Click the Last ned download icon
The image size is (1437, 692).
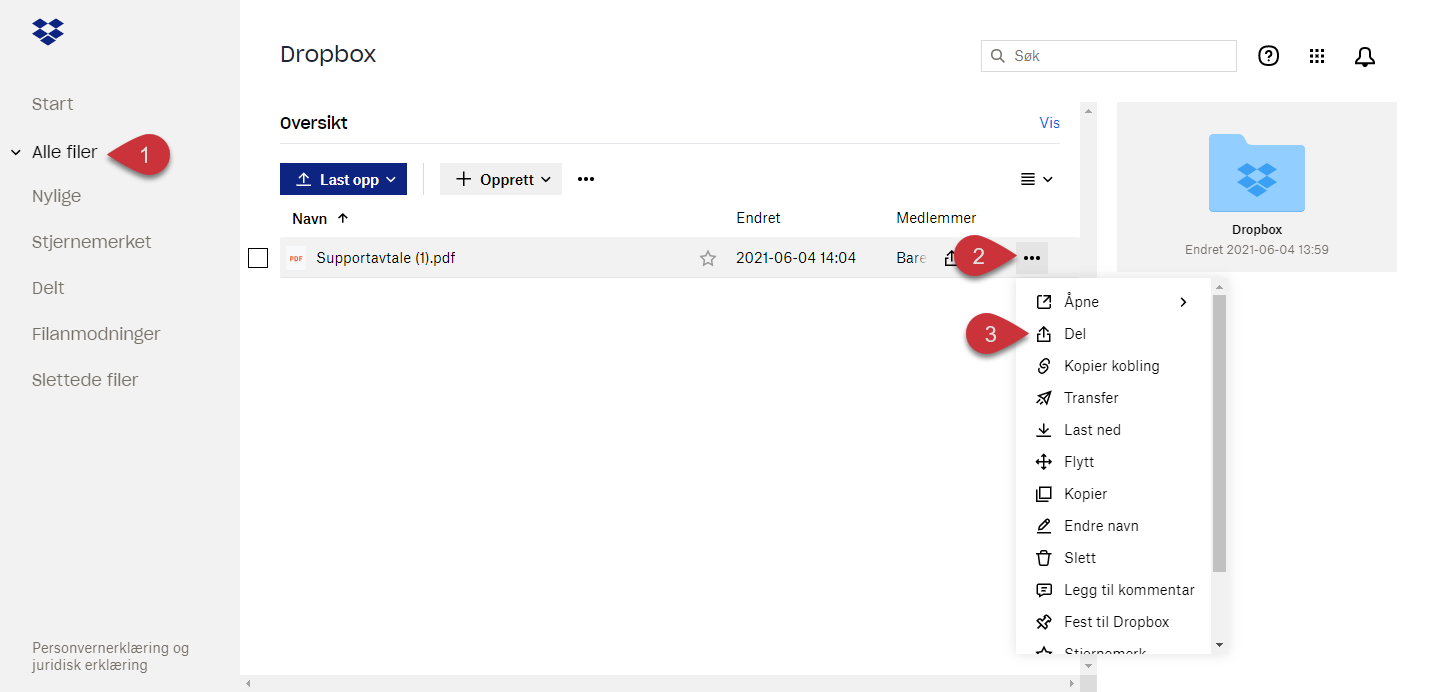1044,430
